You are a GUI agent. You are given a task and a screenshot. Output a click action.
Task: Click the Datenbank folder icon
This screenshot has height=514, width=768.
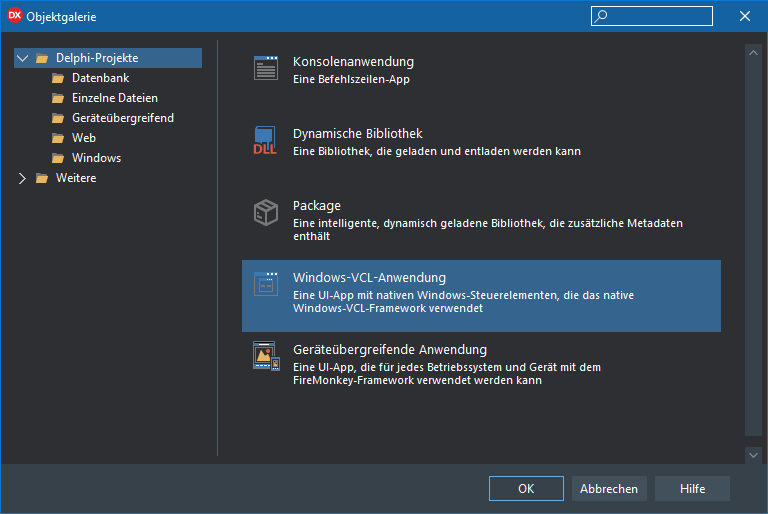(x=58, y=78)
